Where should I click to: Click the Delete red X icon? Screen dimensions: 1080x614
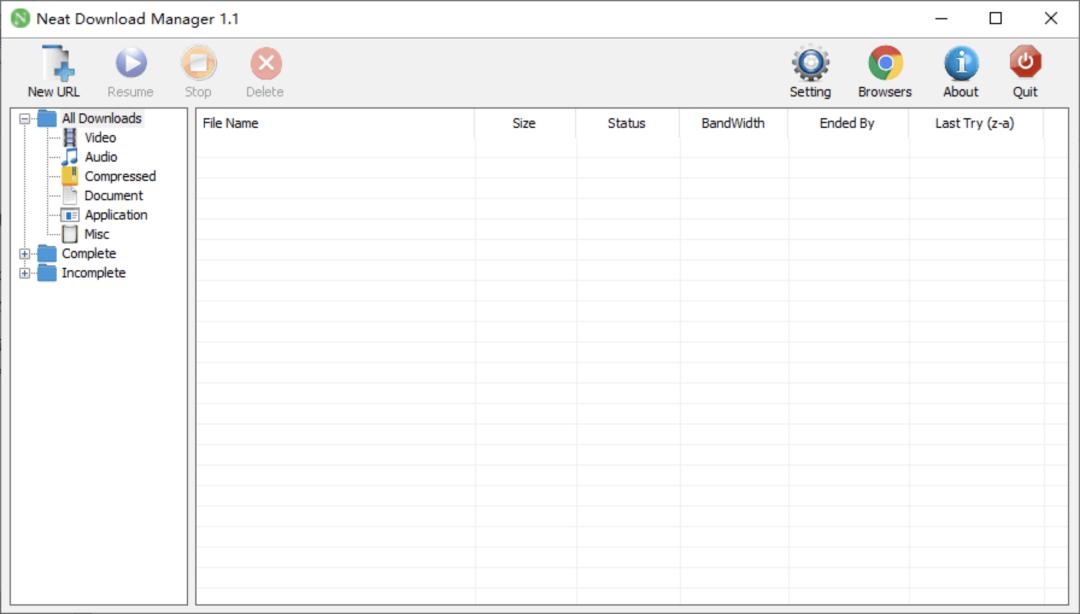point(266,63)
